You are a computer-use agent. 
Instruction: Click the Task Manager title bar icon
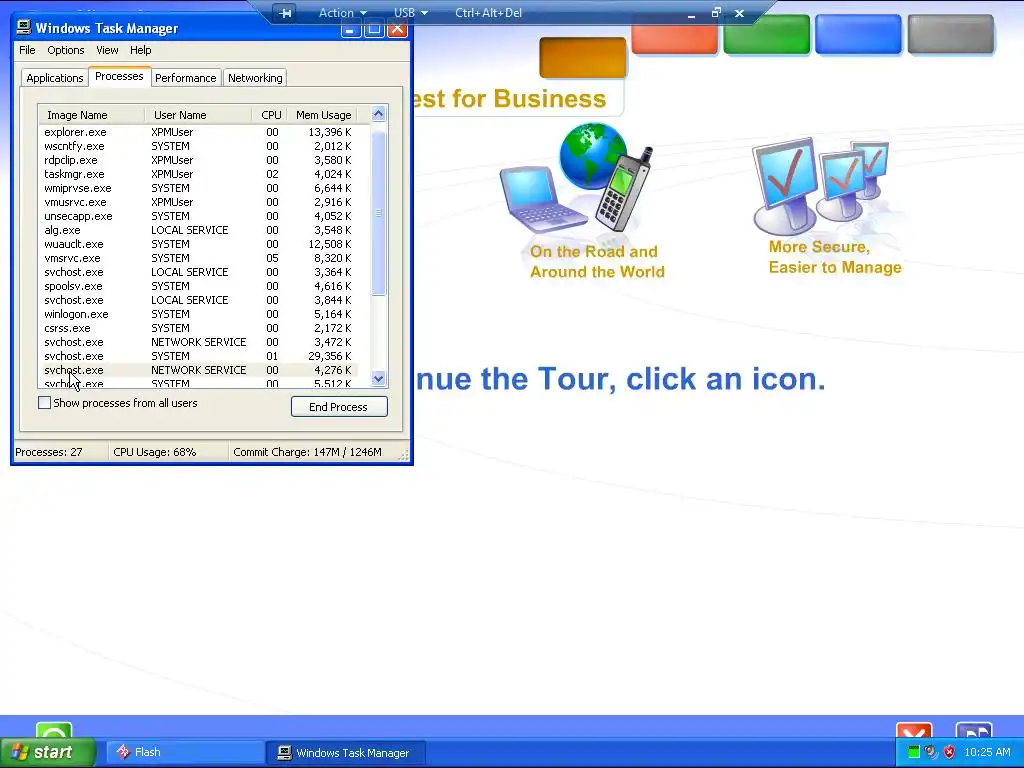point(24,27)
